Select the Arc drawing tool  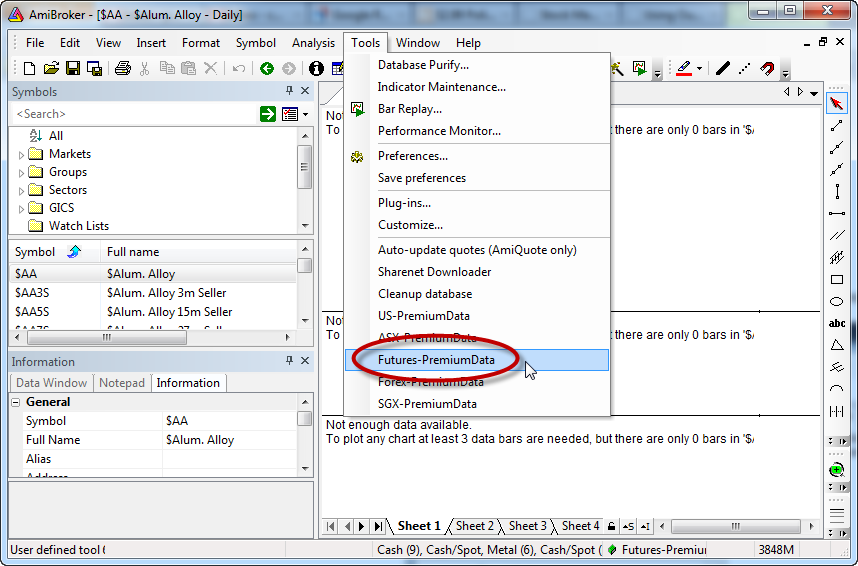point(837,389)
